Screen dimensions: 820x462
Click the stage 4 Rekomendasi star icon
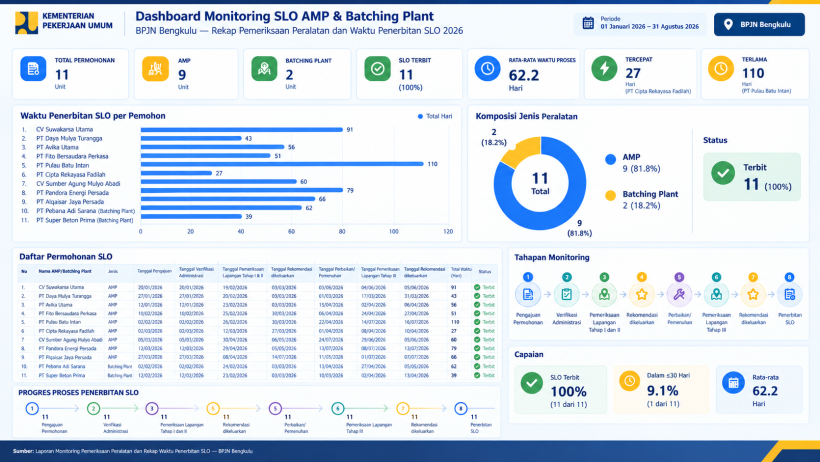(x=642, y=295)
